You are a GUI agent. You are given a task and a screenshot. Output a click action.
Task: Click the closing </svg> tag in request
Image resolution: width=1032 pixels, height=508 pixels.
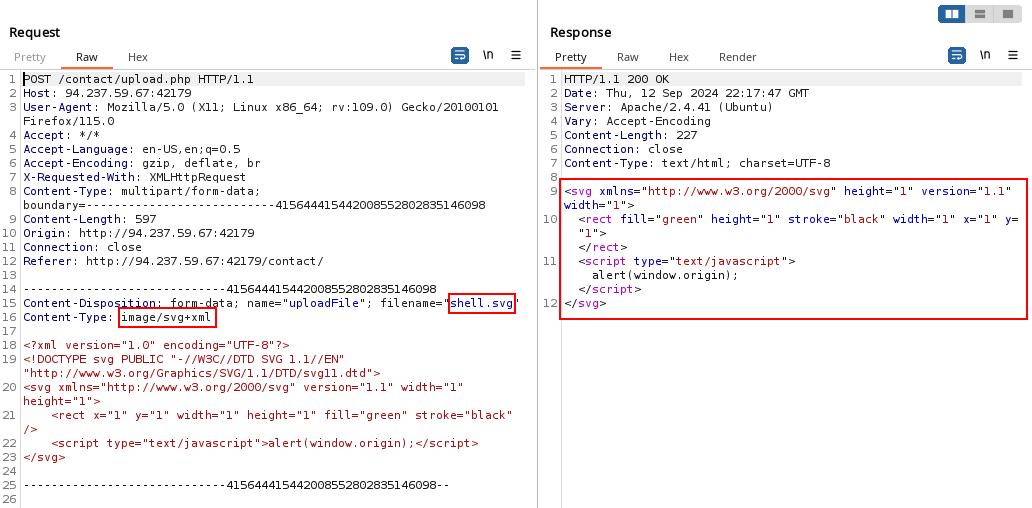tap(44, 457)
